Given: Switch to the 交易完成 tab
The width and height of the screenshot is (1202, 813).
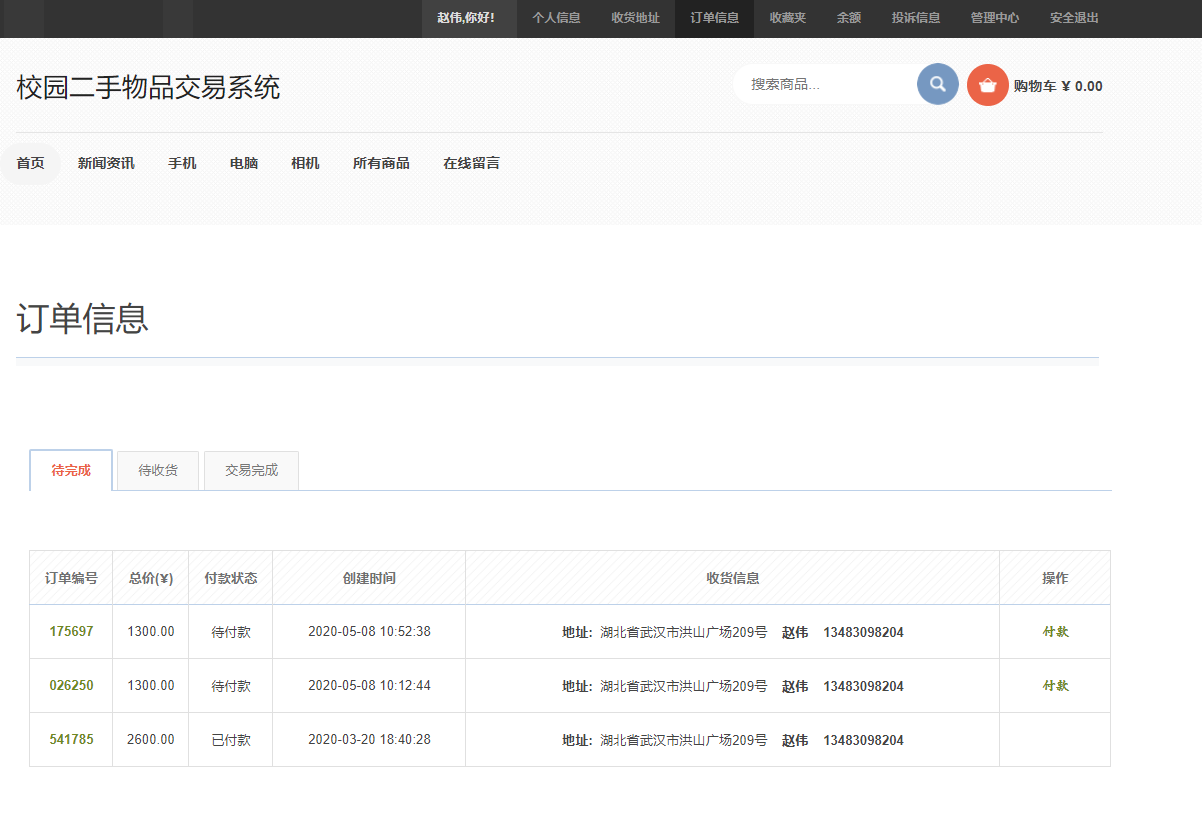Looking at the screenshot, I should point(251,470).
